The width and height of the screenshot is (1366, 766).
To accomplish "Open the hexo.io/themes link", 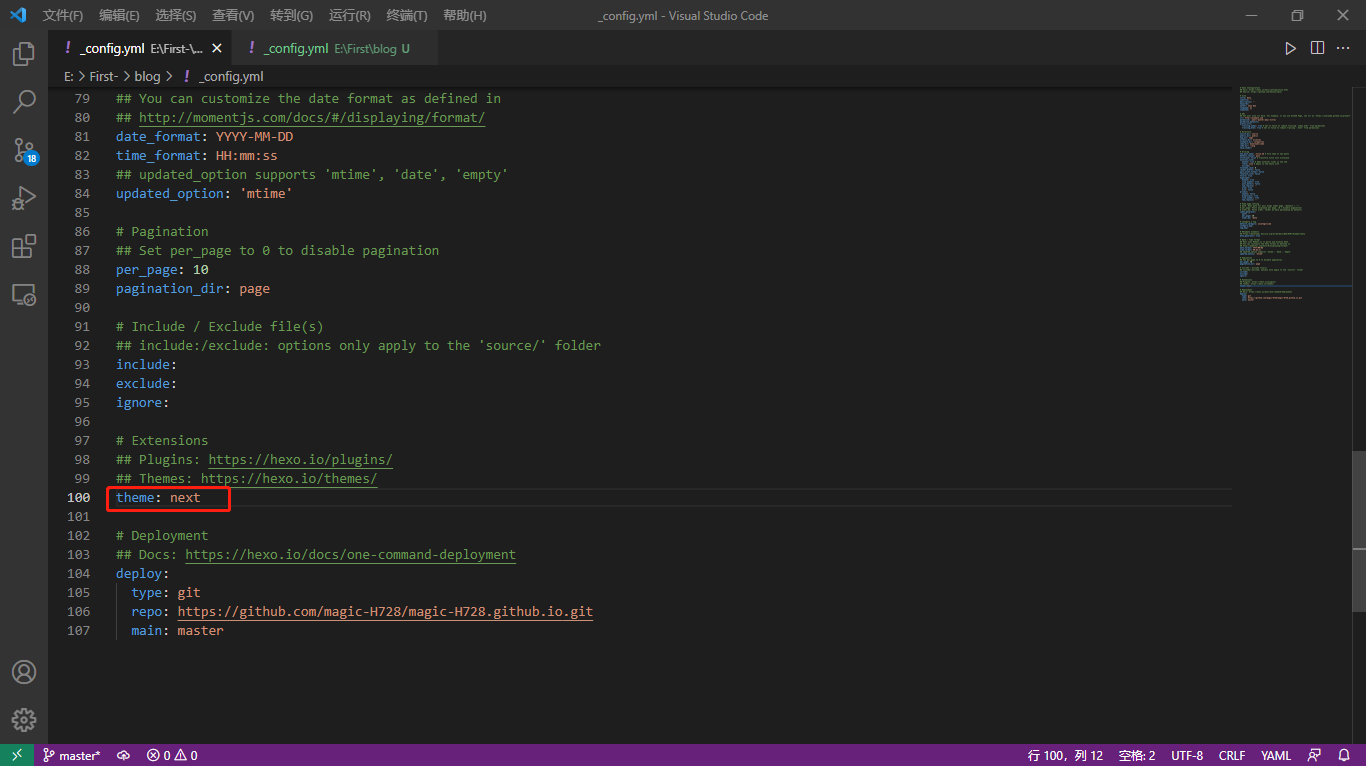I will 289,479.
